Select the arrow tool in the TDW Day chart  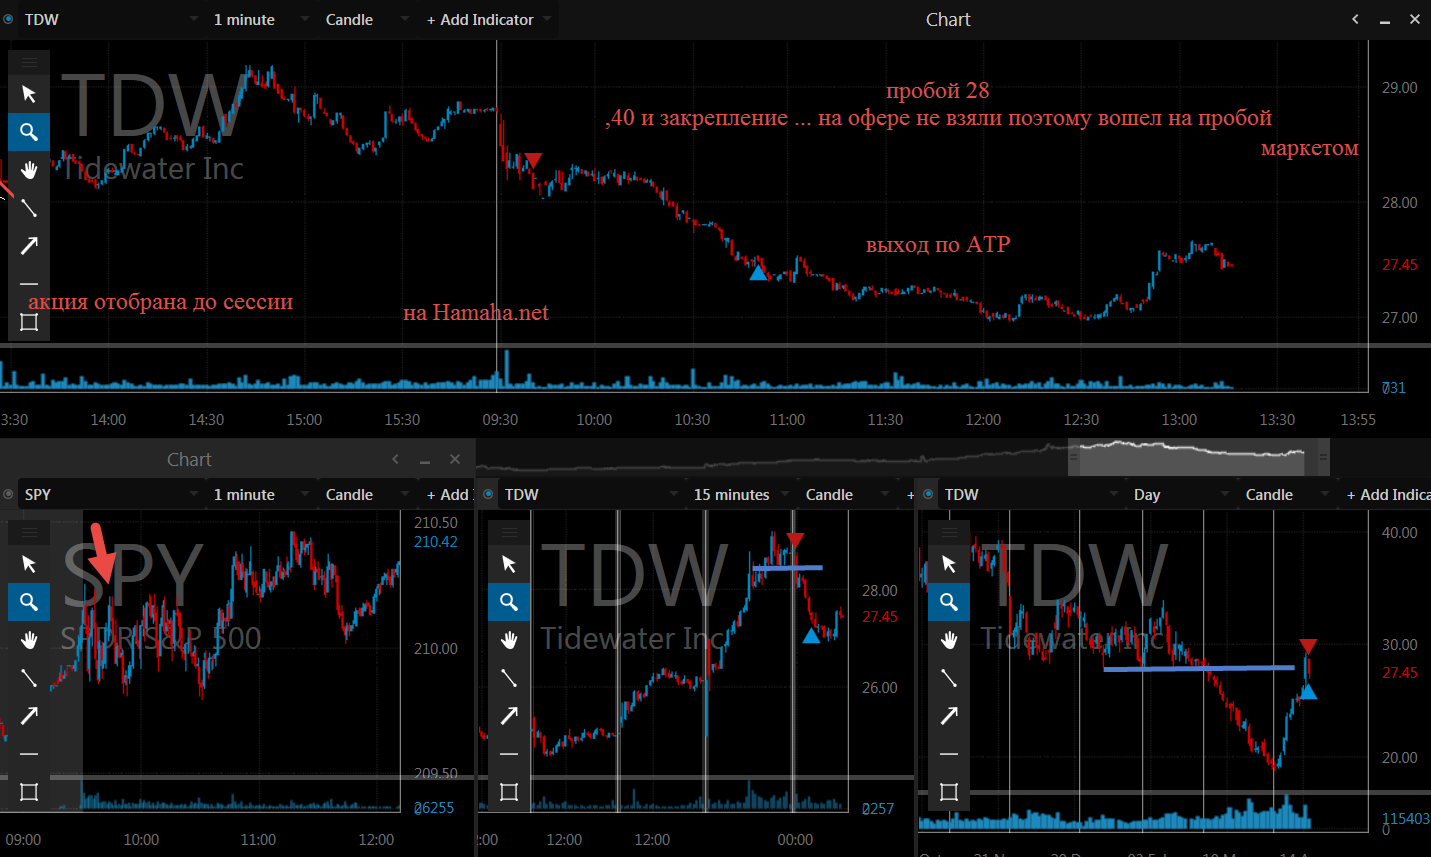949,716
